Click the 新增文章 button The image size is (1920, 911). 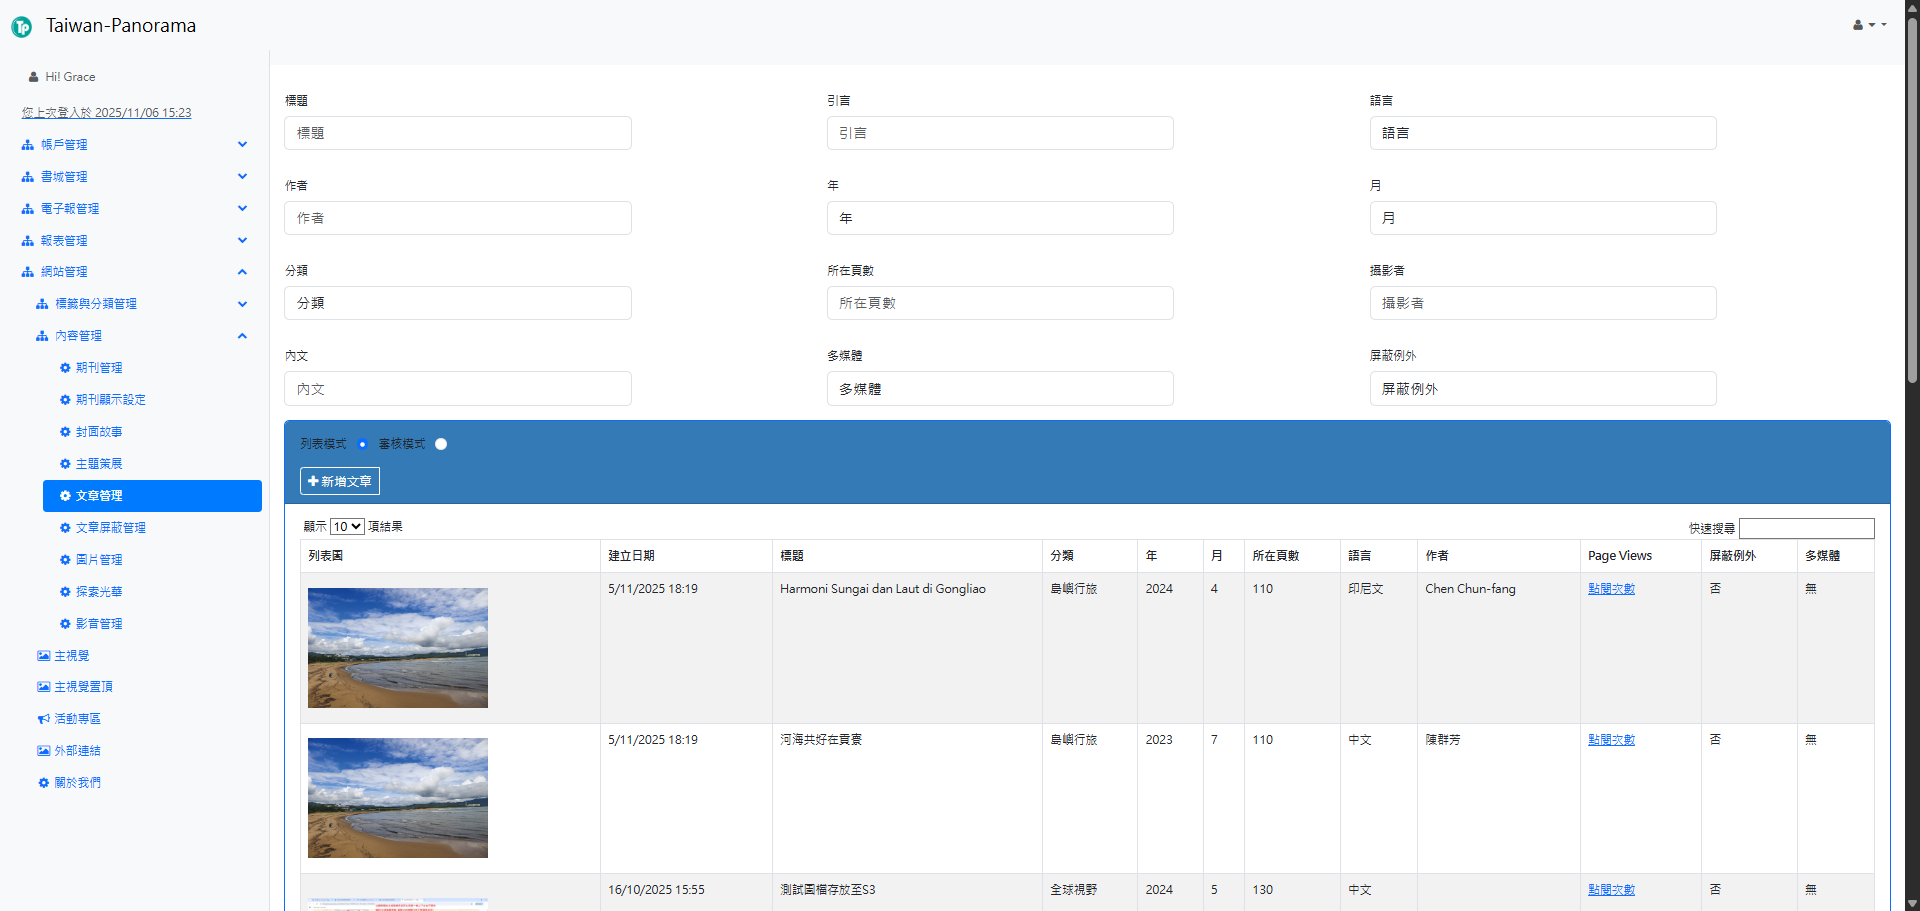coord(340,481)
